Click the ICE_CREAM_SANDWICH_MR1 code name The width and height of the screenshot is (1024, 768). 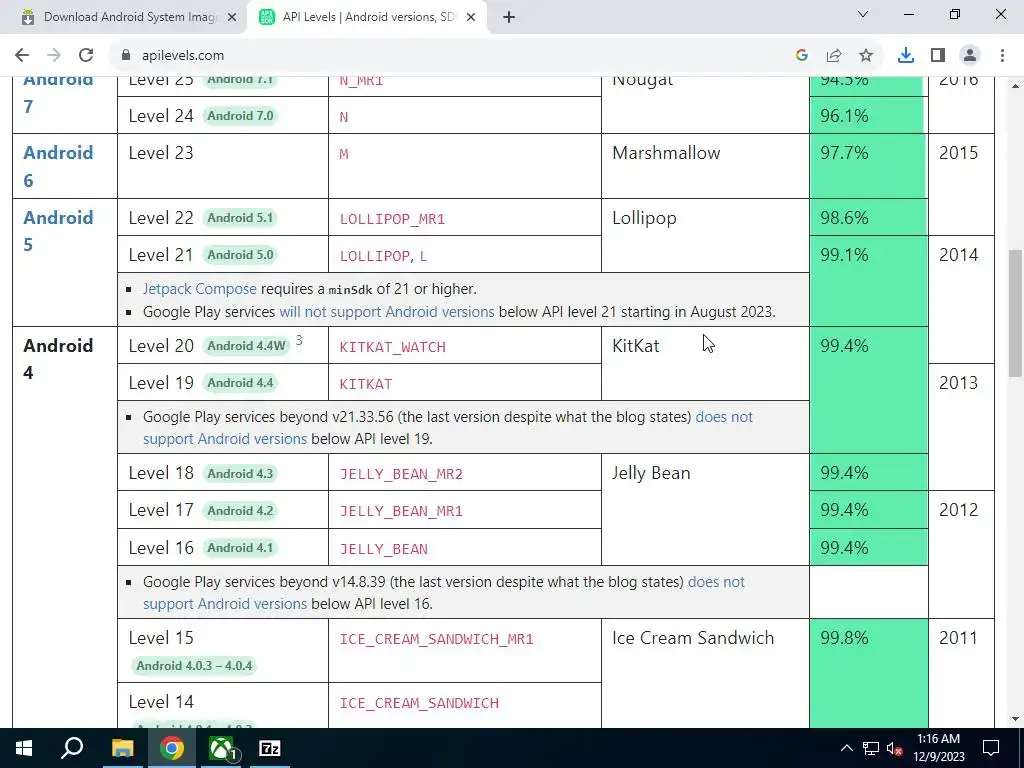(436, 639)
